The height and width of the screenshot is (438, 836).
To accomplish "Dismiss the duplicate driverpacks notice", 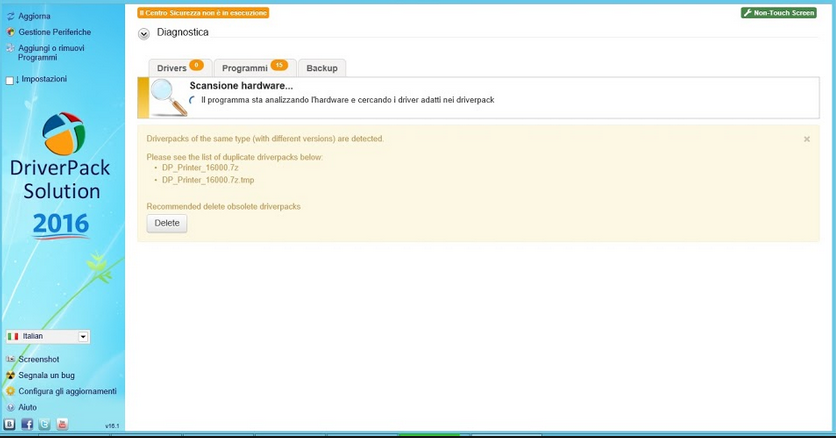I will pyautogui.click(x=807, y=139).
